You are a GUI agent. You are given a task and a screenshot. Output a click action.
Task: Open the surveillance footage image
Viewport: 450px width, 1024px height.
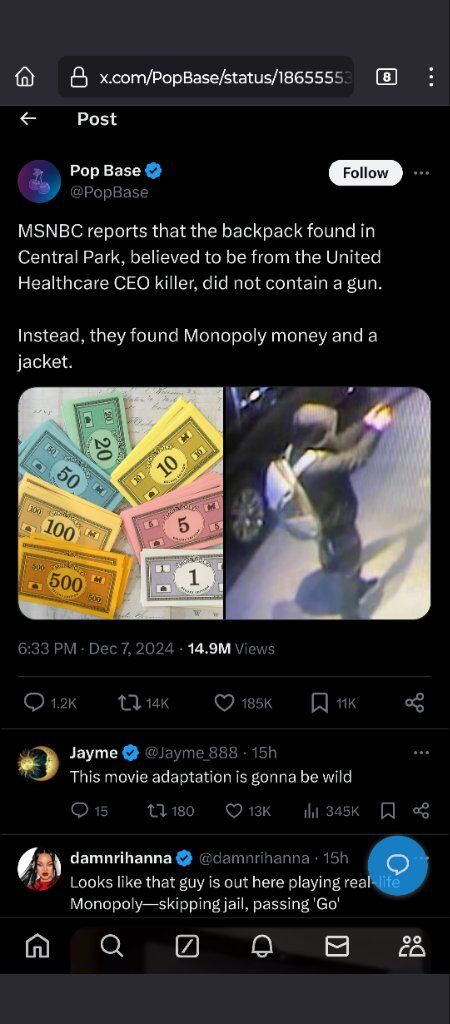(x=328, y=503)
